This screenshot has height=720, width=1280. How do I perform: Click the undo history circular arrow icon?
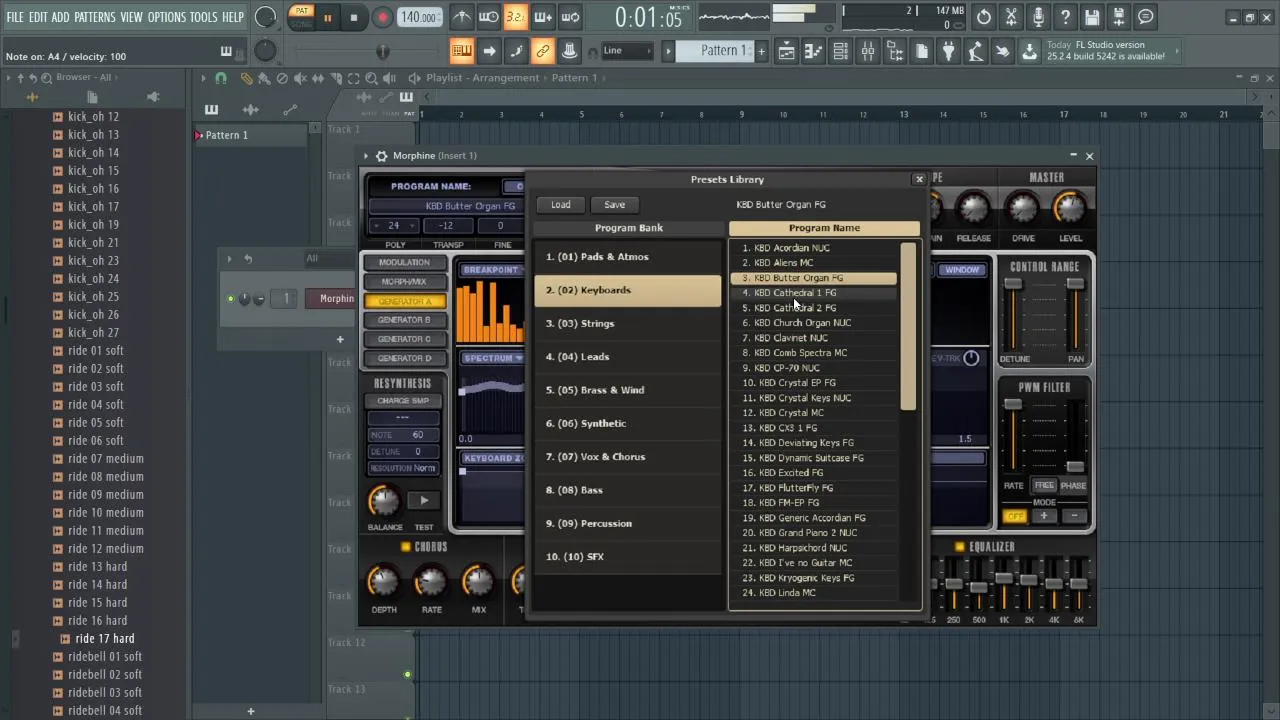(984, 17)
